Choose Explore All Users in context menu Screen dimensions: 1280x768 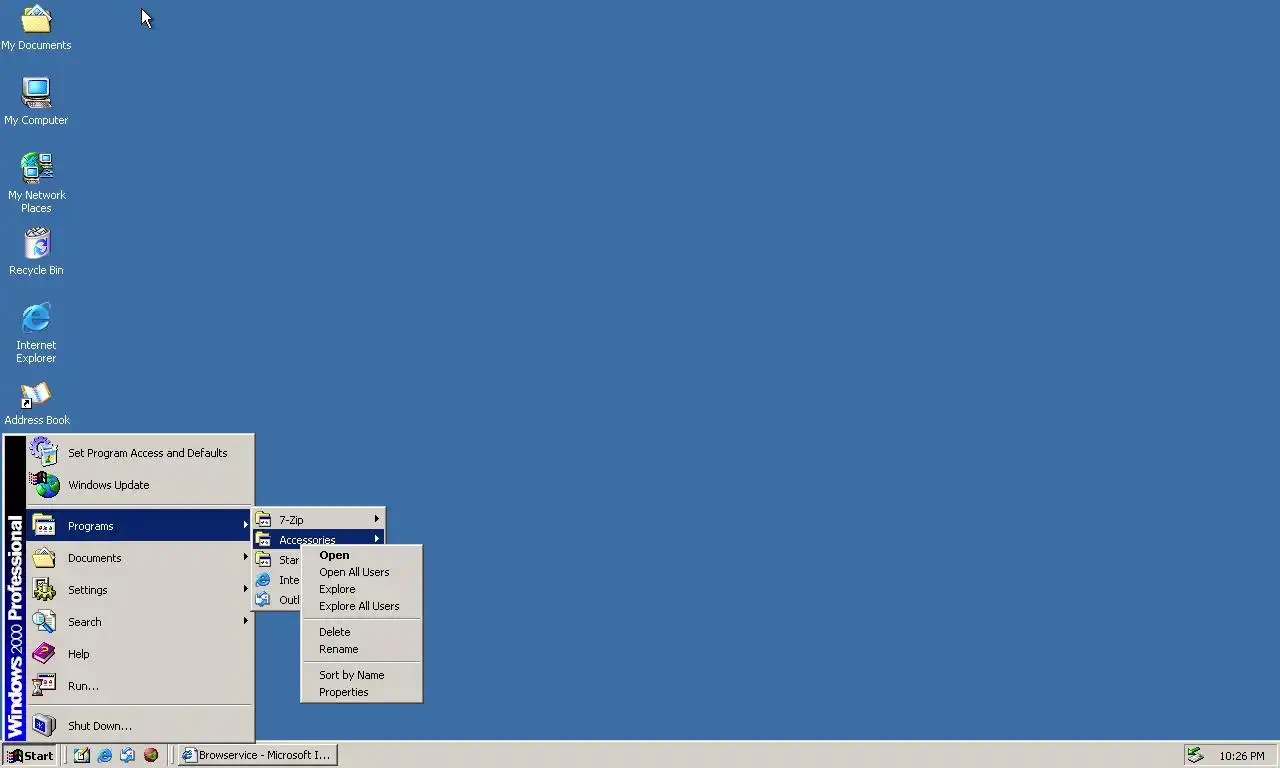tap(361, 606)
